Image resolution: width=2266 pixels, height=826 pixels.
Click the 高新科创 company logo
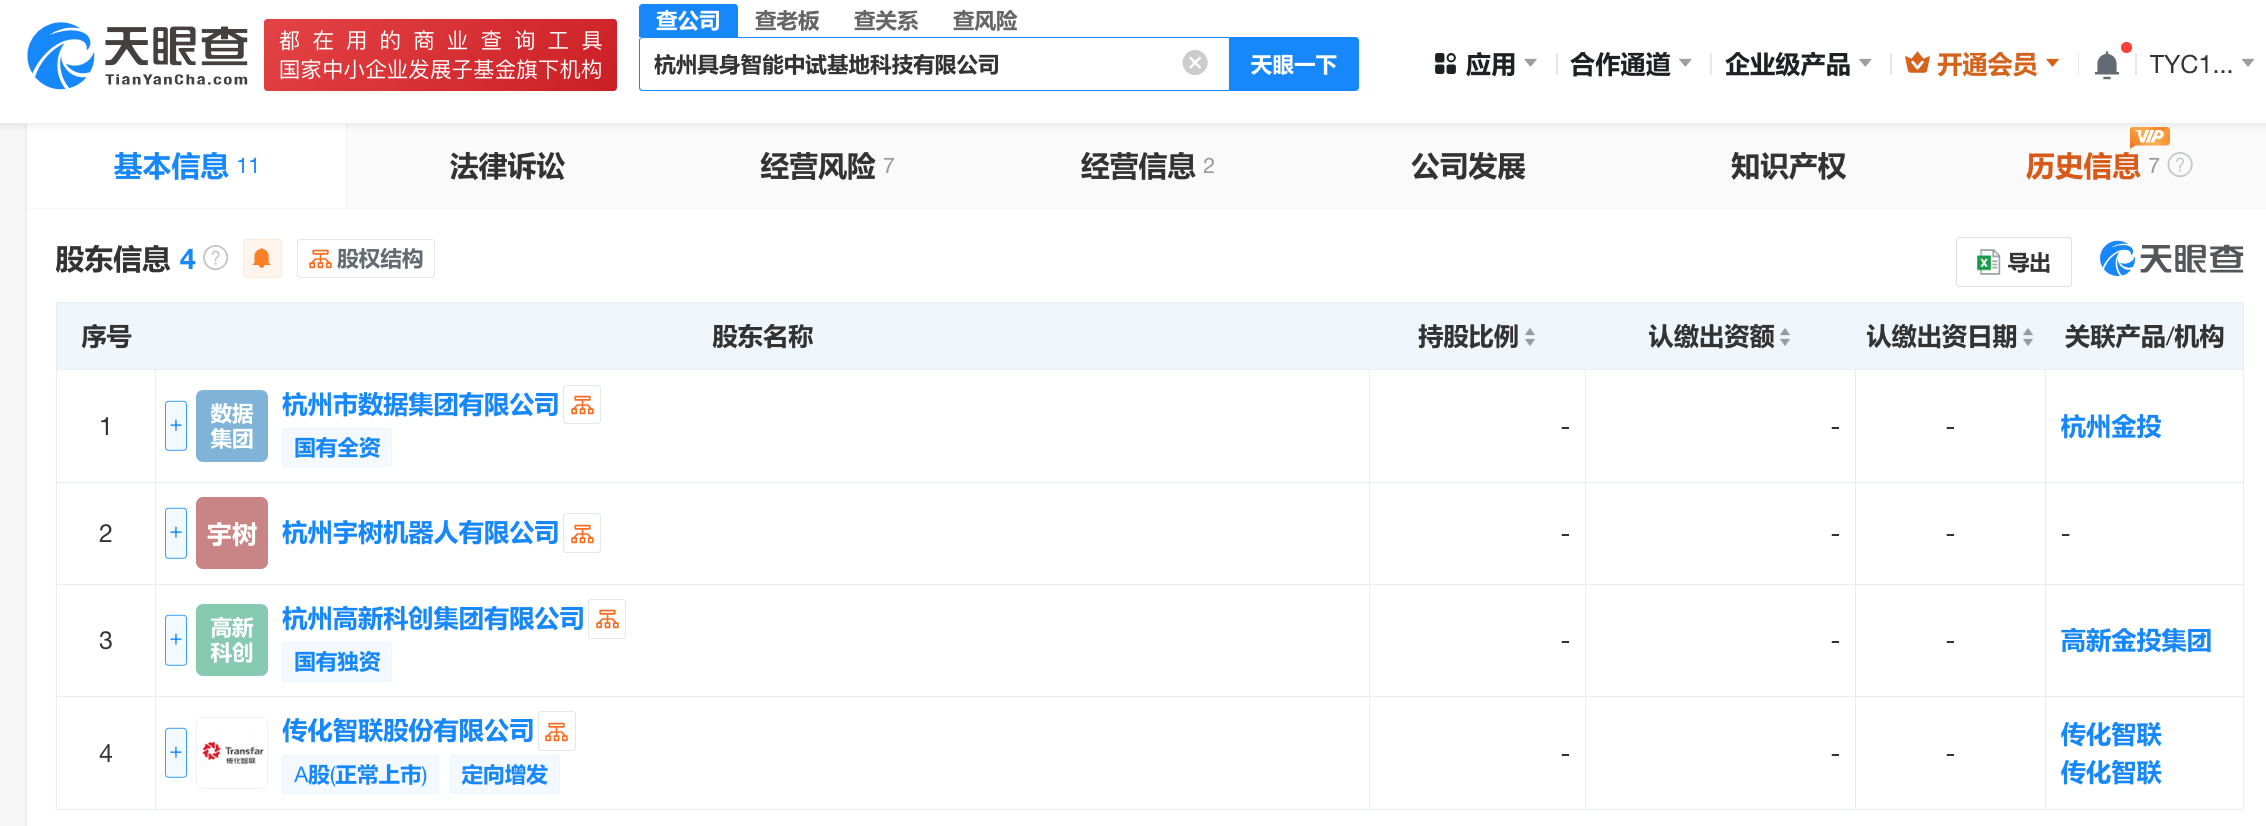tap(232, 640)
